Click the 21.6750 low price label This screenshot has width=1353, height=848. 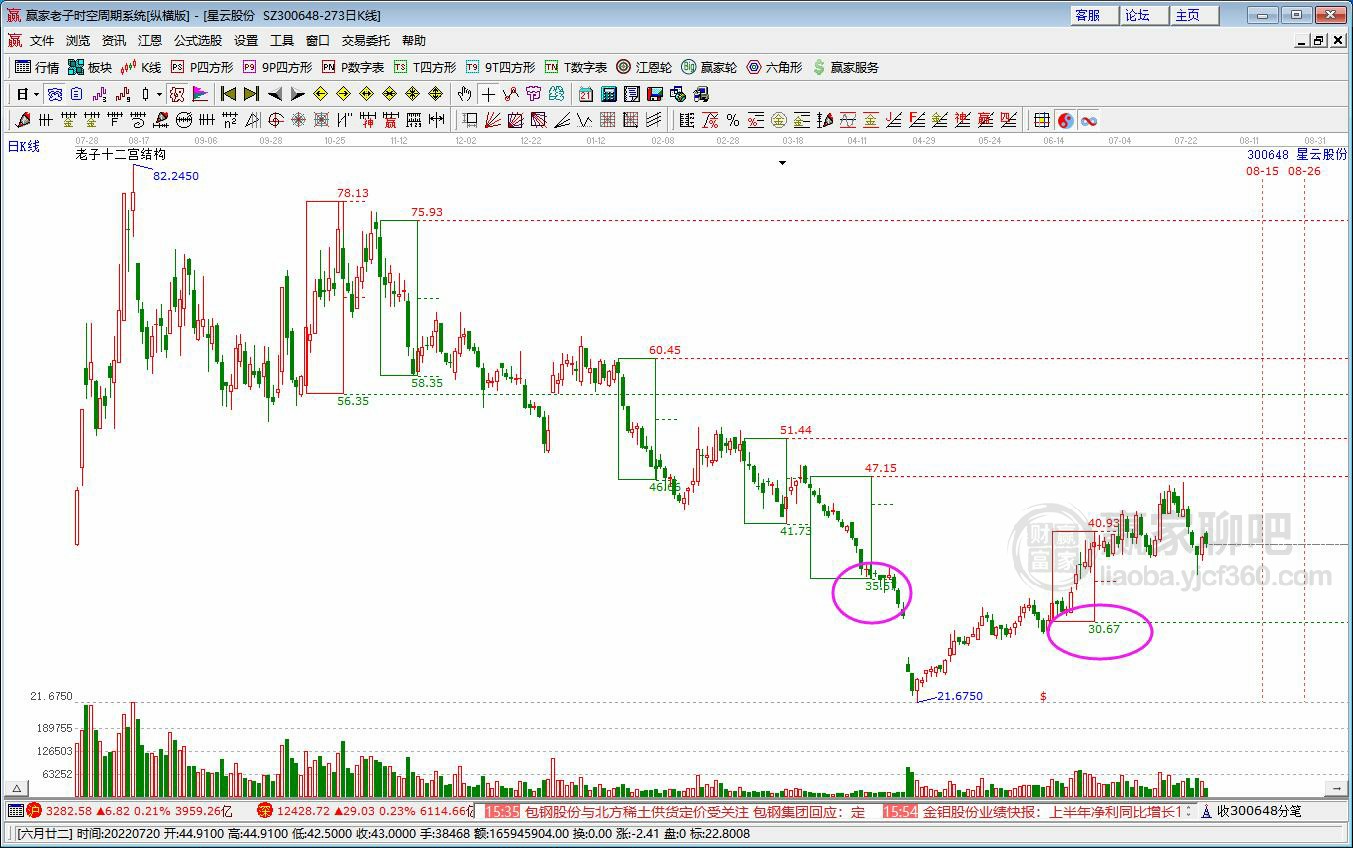click(960, 696)
